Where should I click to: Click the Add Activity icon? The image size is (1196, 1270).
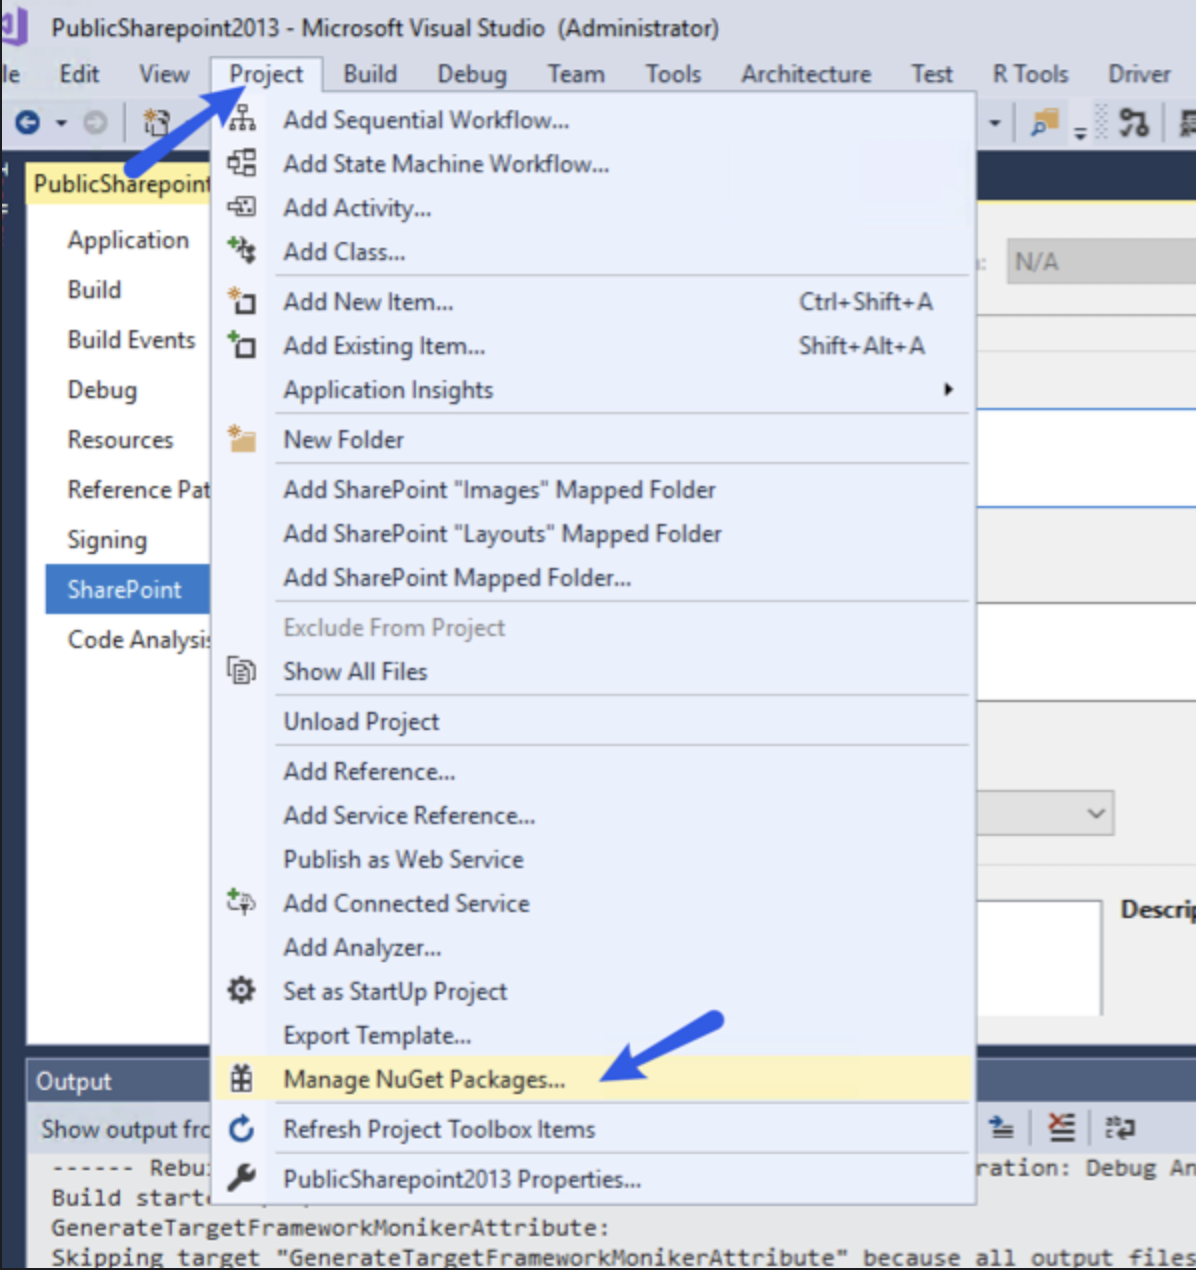pyautogui.click(x=241, y=207)
